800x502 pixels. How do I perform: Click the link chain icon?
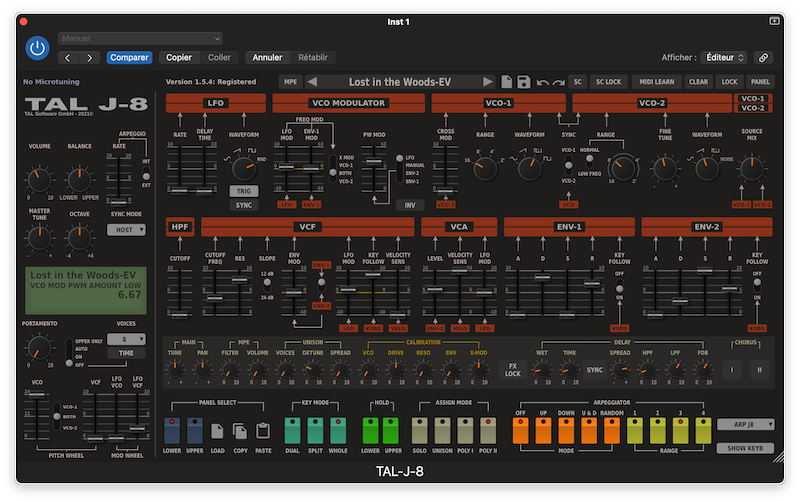coord(763,58)
